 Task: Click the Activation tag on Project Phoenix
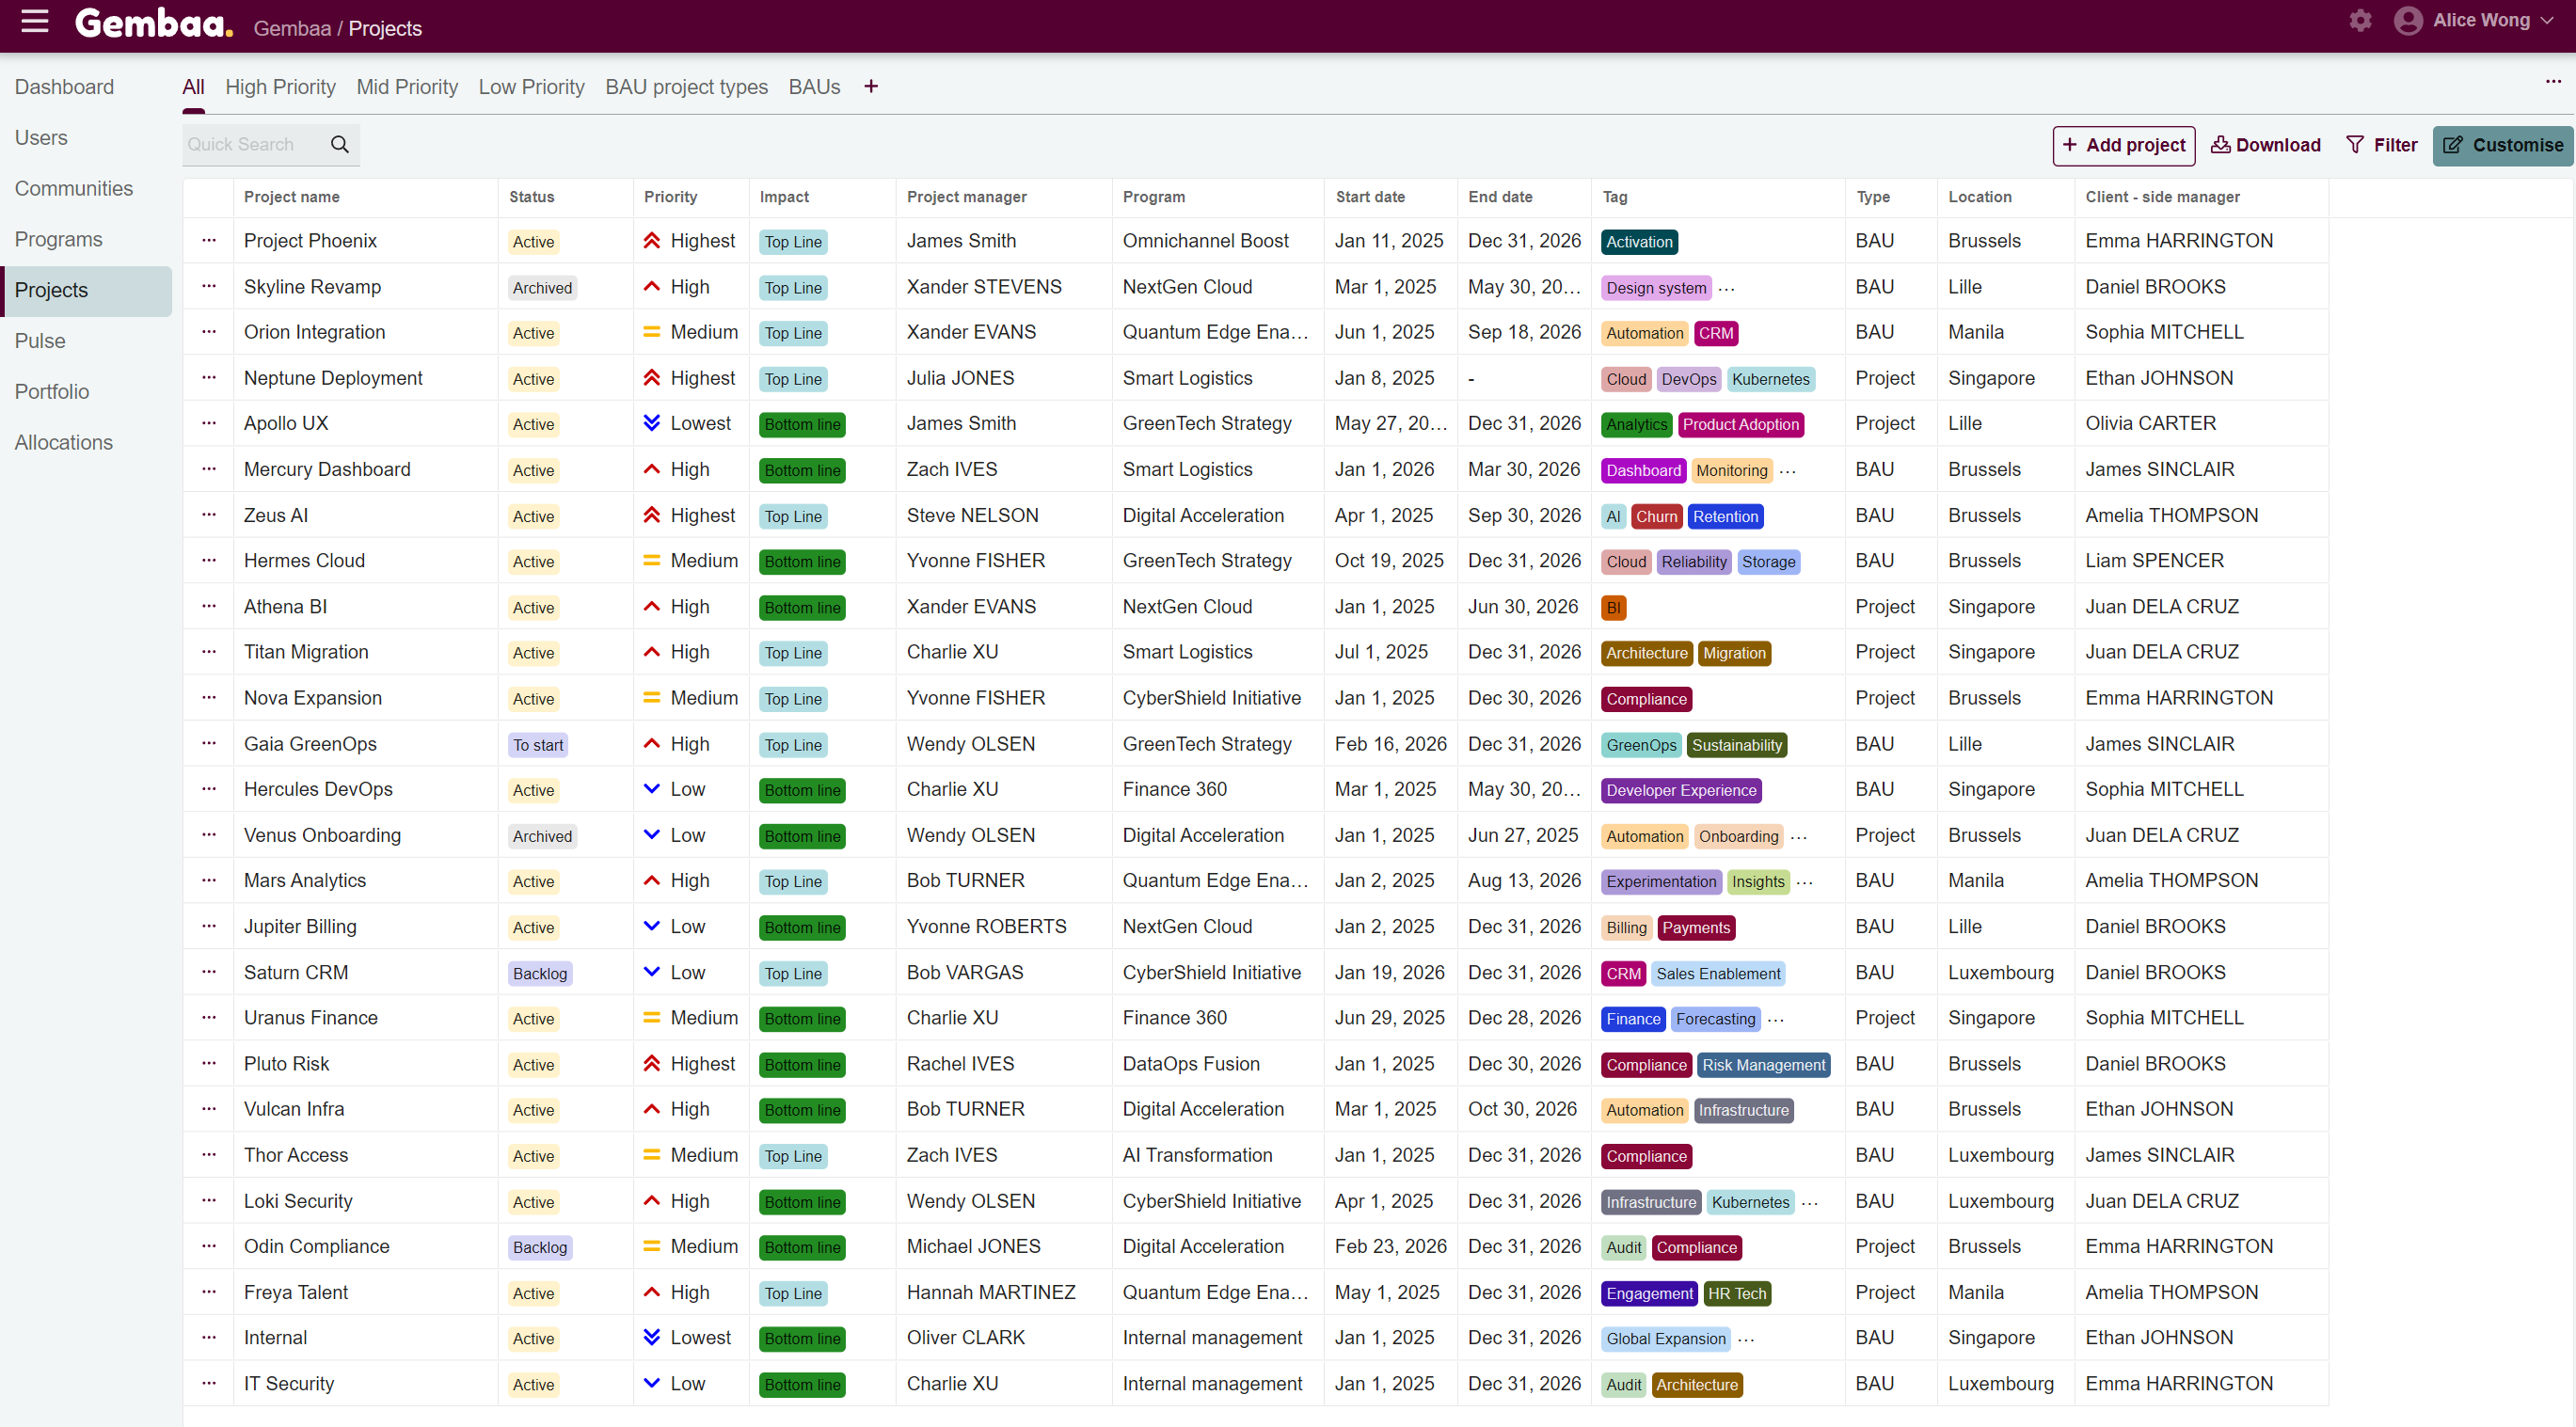point(1638,242)
